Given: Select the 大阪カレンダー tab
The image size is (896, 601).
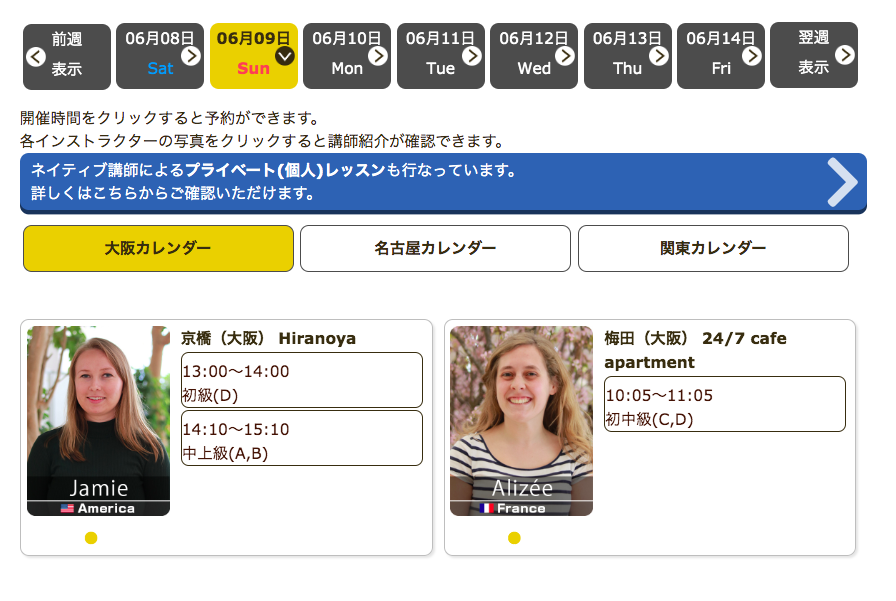Looking at the screenshot, I should pos(158,248).
